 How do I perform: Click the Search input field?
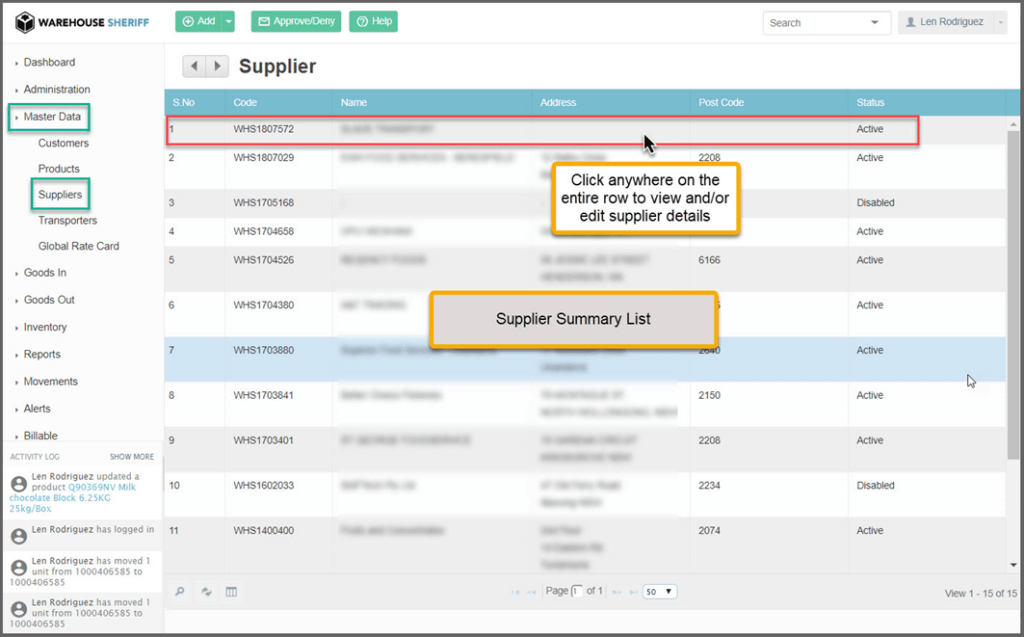(x=815, y=23)
